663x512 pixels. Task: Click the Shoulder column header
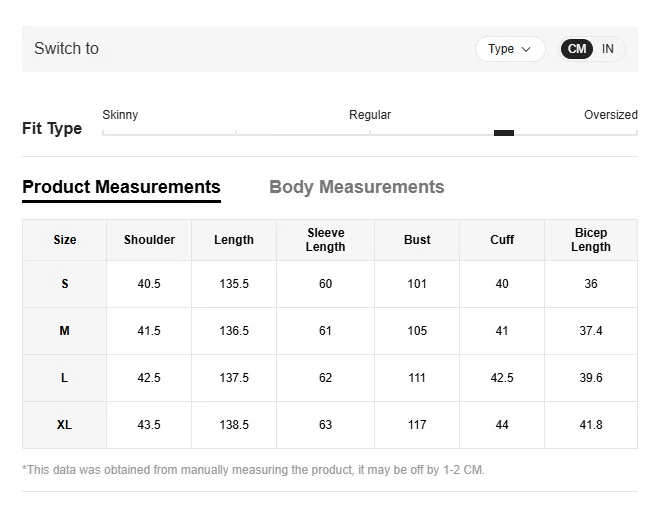click(x=149, y=240)
